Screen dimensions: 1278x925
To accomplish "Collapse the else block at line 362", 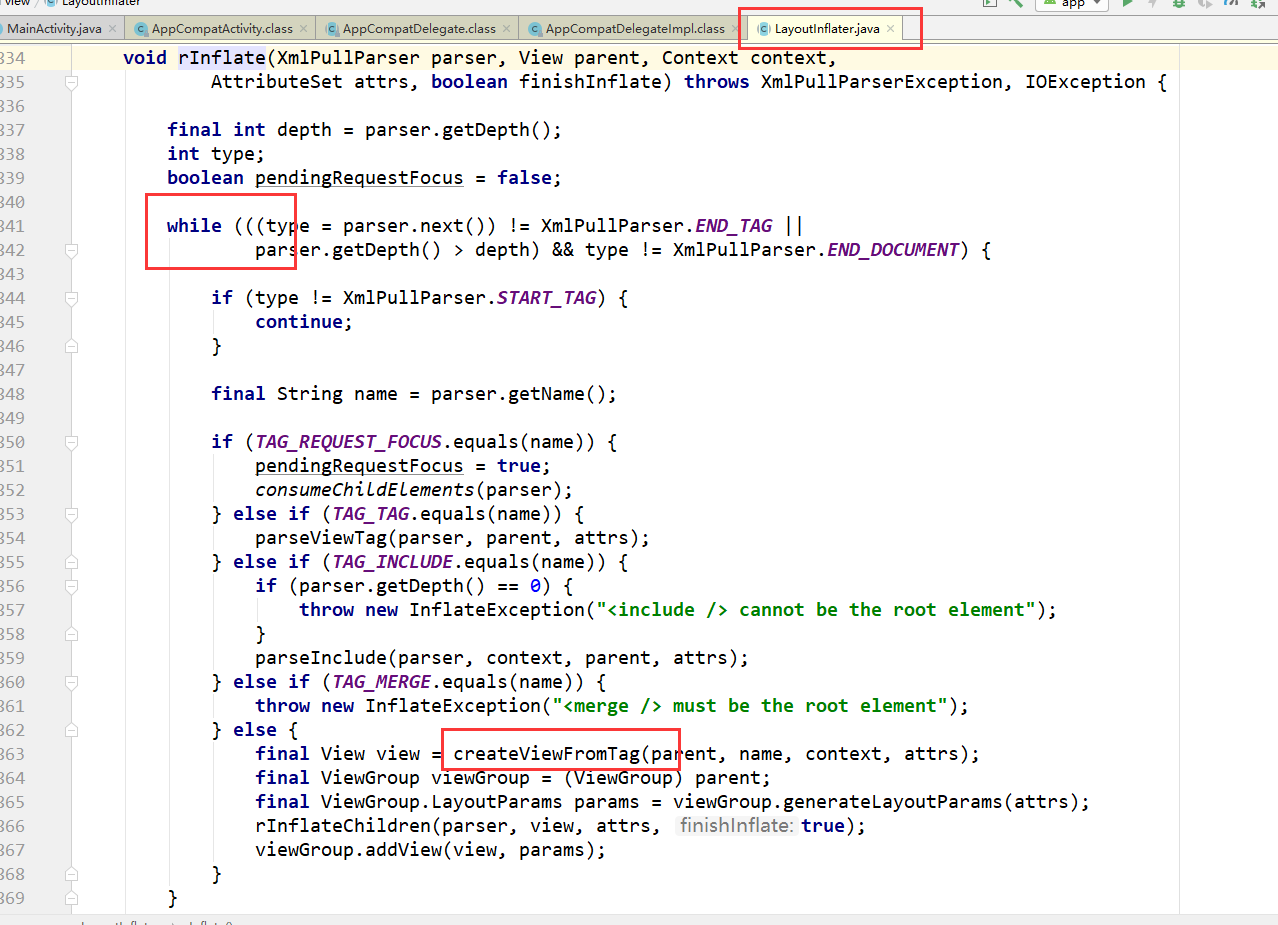I will pos(71,730).
